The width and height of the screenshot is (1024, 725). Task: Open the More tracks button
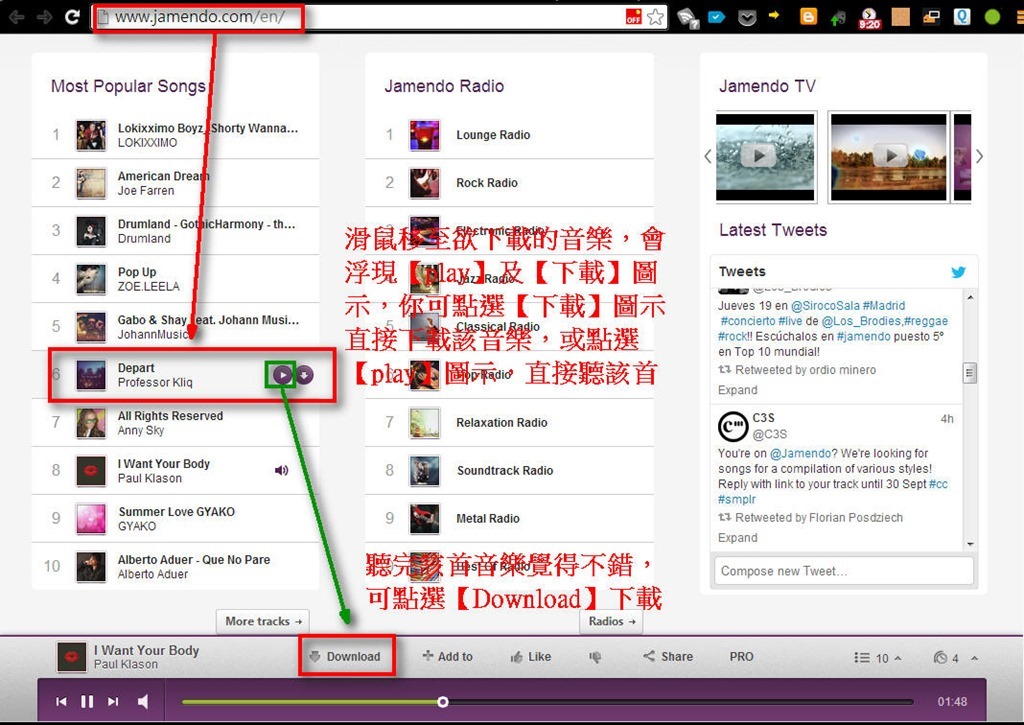pos(263,621)
